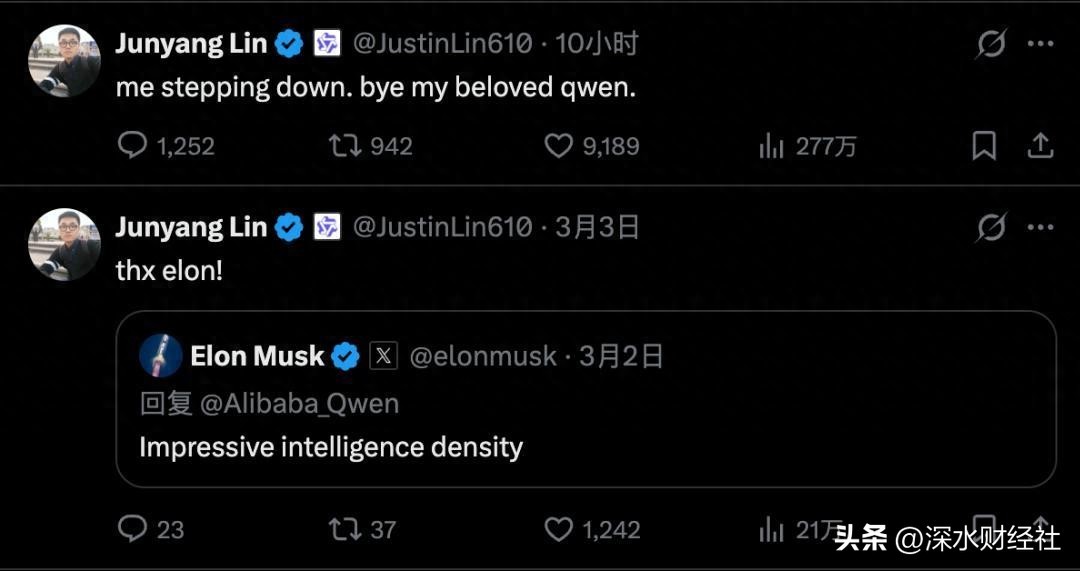Open more options menu on first tweet
The image size is (1080, 571).
coord(1041,44)
